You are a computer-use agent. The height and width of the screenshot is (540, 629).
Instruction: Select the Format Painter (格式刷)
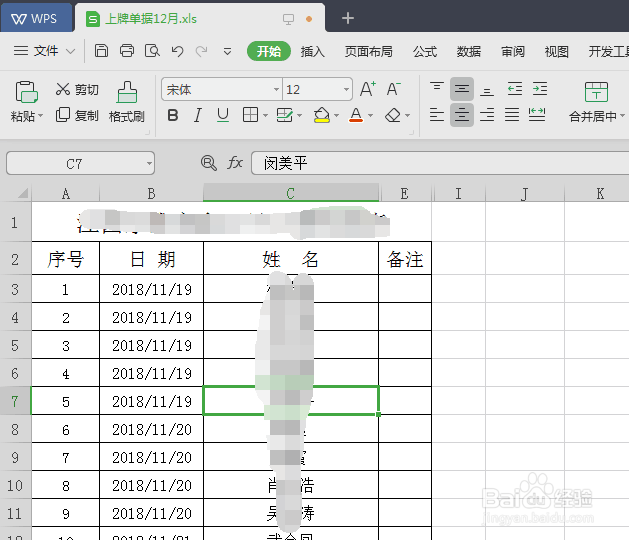click(x=127, y=102)
